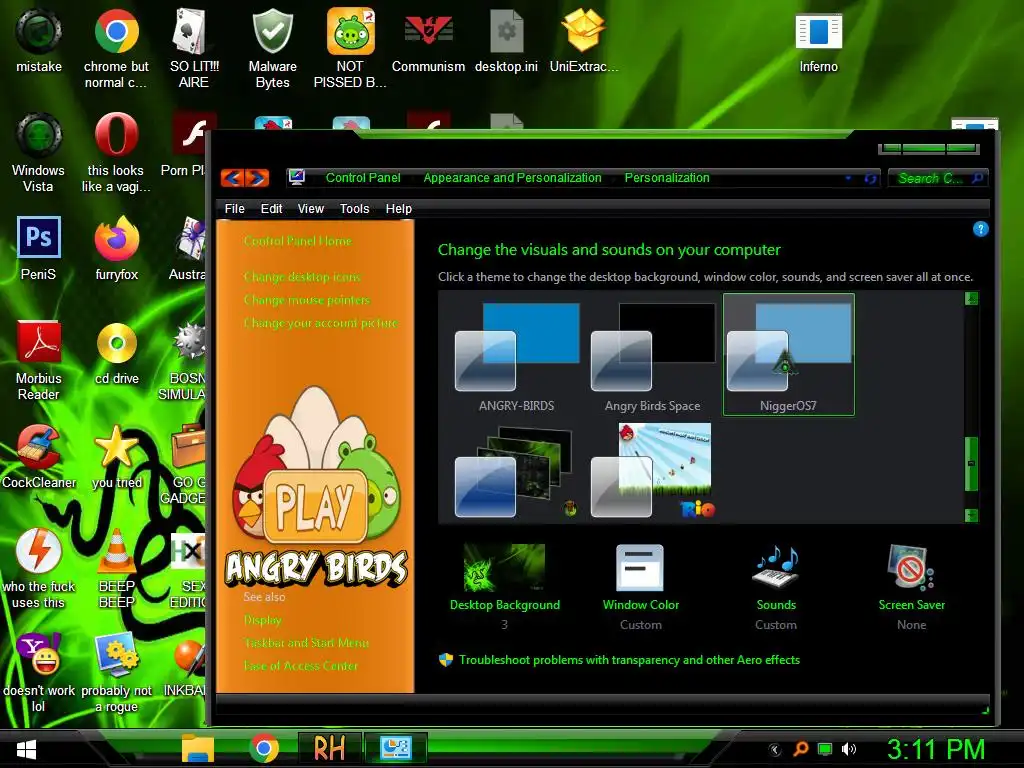Click the Control Panel breadcrumb
Image resolution: width=1024 pixels, height=768 pixels.
tap(363, 178)
